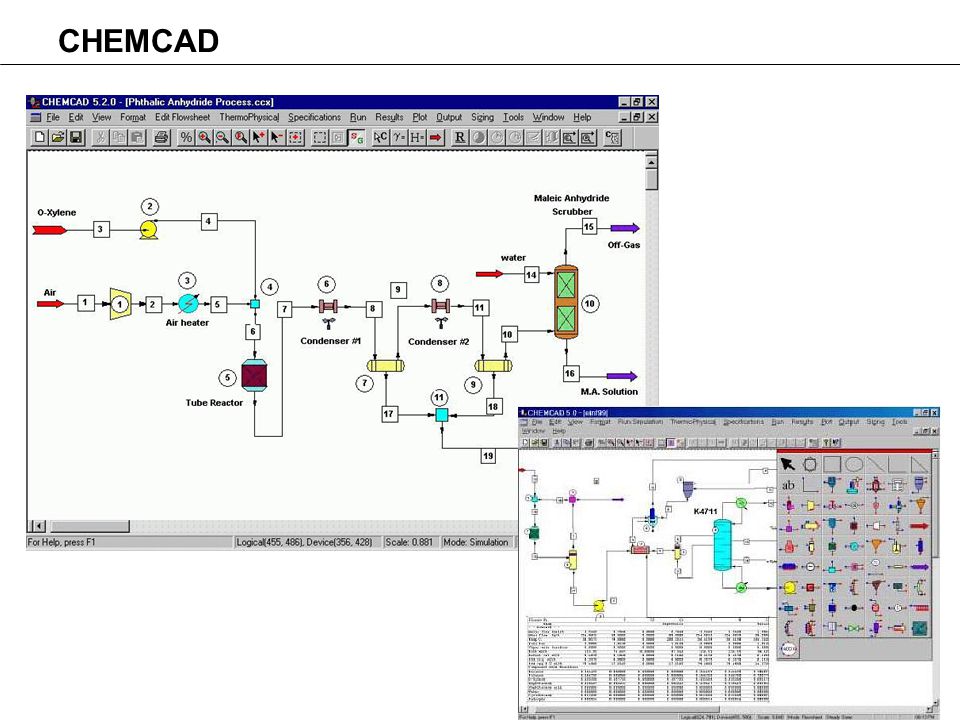Open the Tools menu in 5.2.0 window
960x720 pixels.
click(513, 117)
